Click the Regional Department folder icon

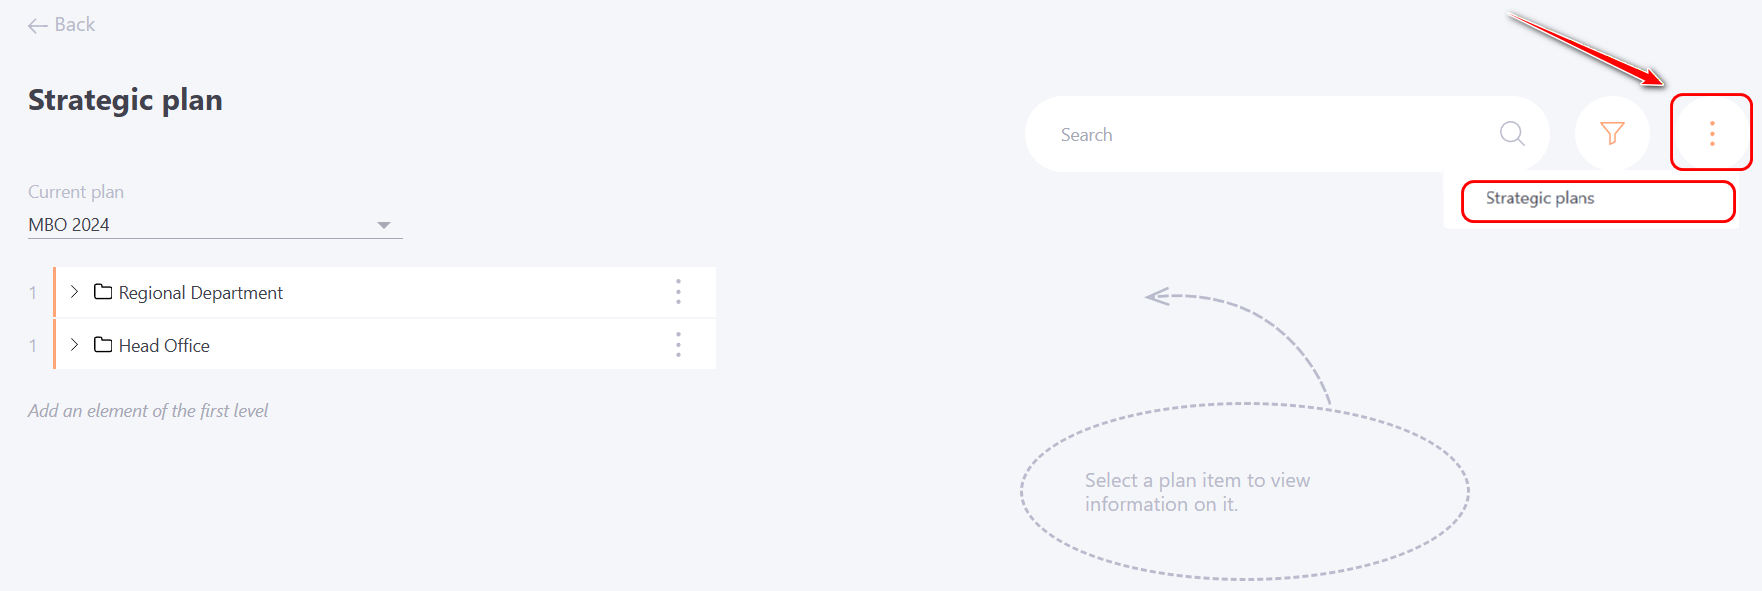click(x=103, y=292)
